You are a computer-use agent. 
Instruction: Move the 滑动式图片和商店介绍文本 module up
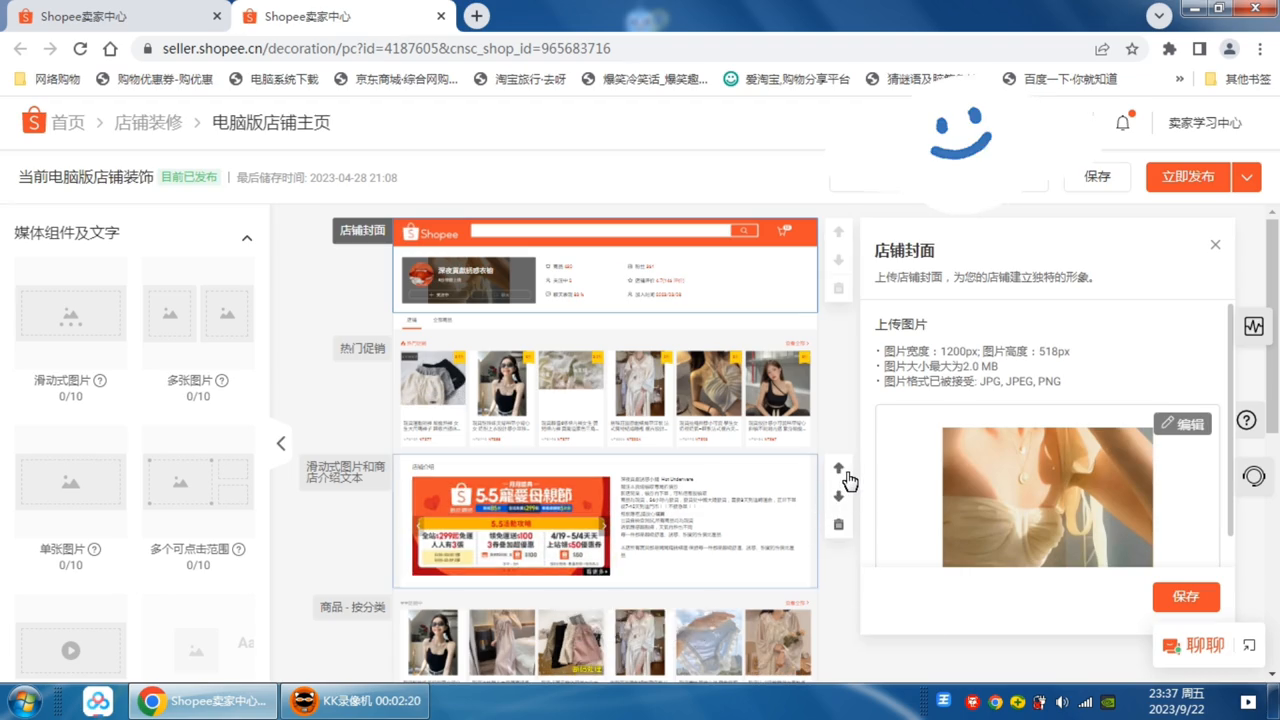pyautogui.click(x=838, y=468)
